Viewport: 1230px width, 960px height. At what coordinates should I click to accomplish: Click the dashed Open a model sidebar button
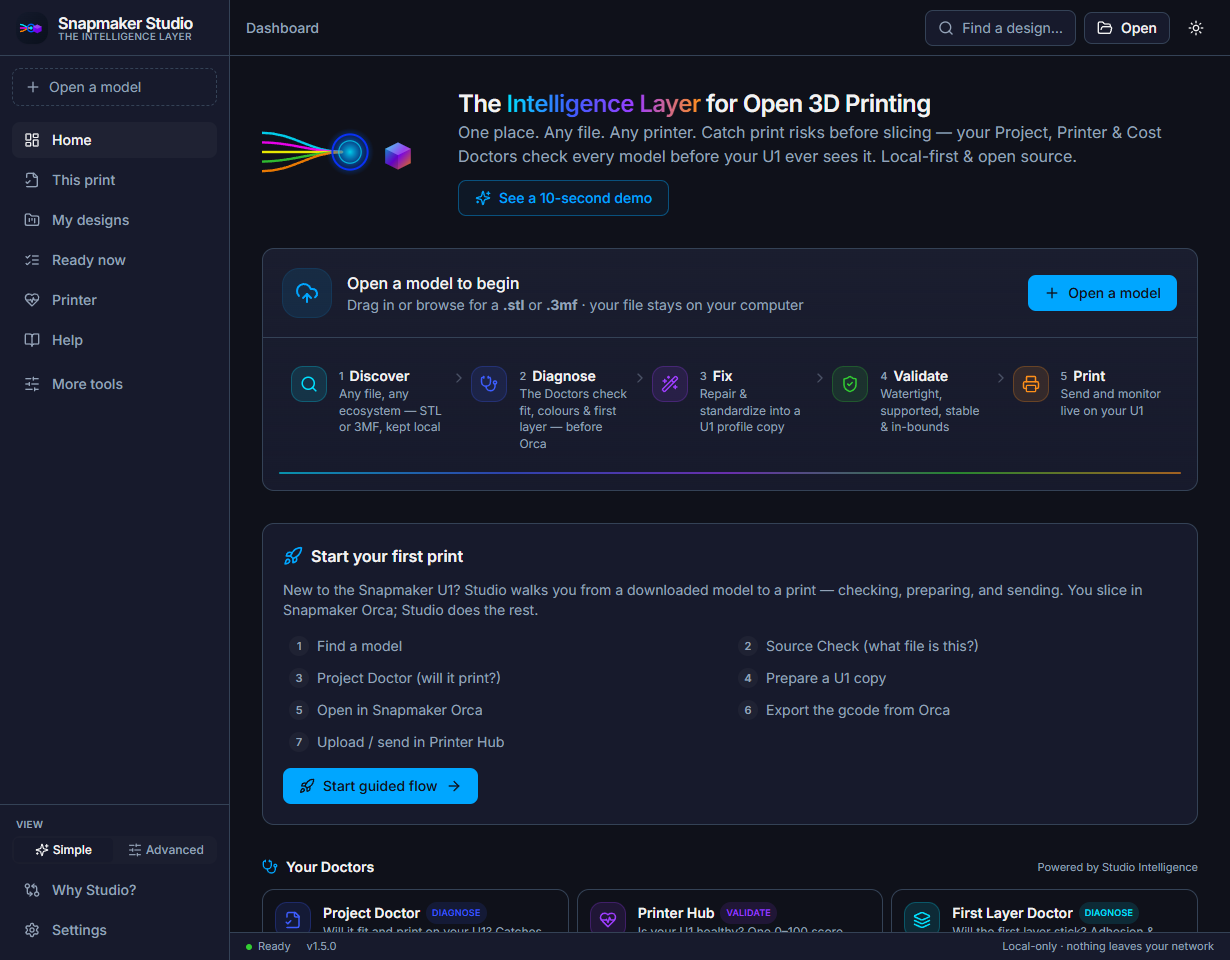point(114,87)
